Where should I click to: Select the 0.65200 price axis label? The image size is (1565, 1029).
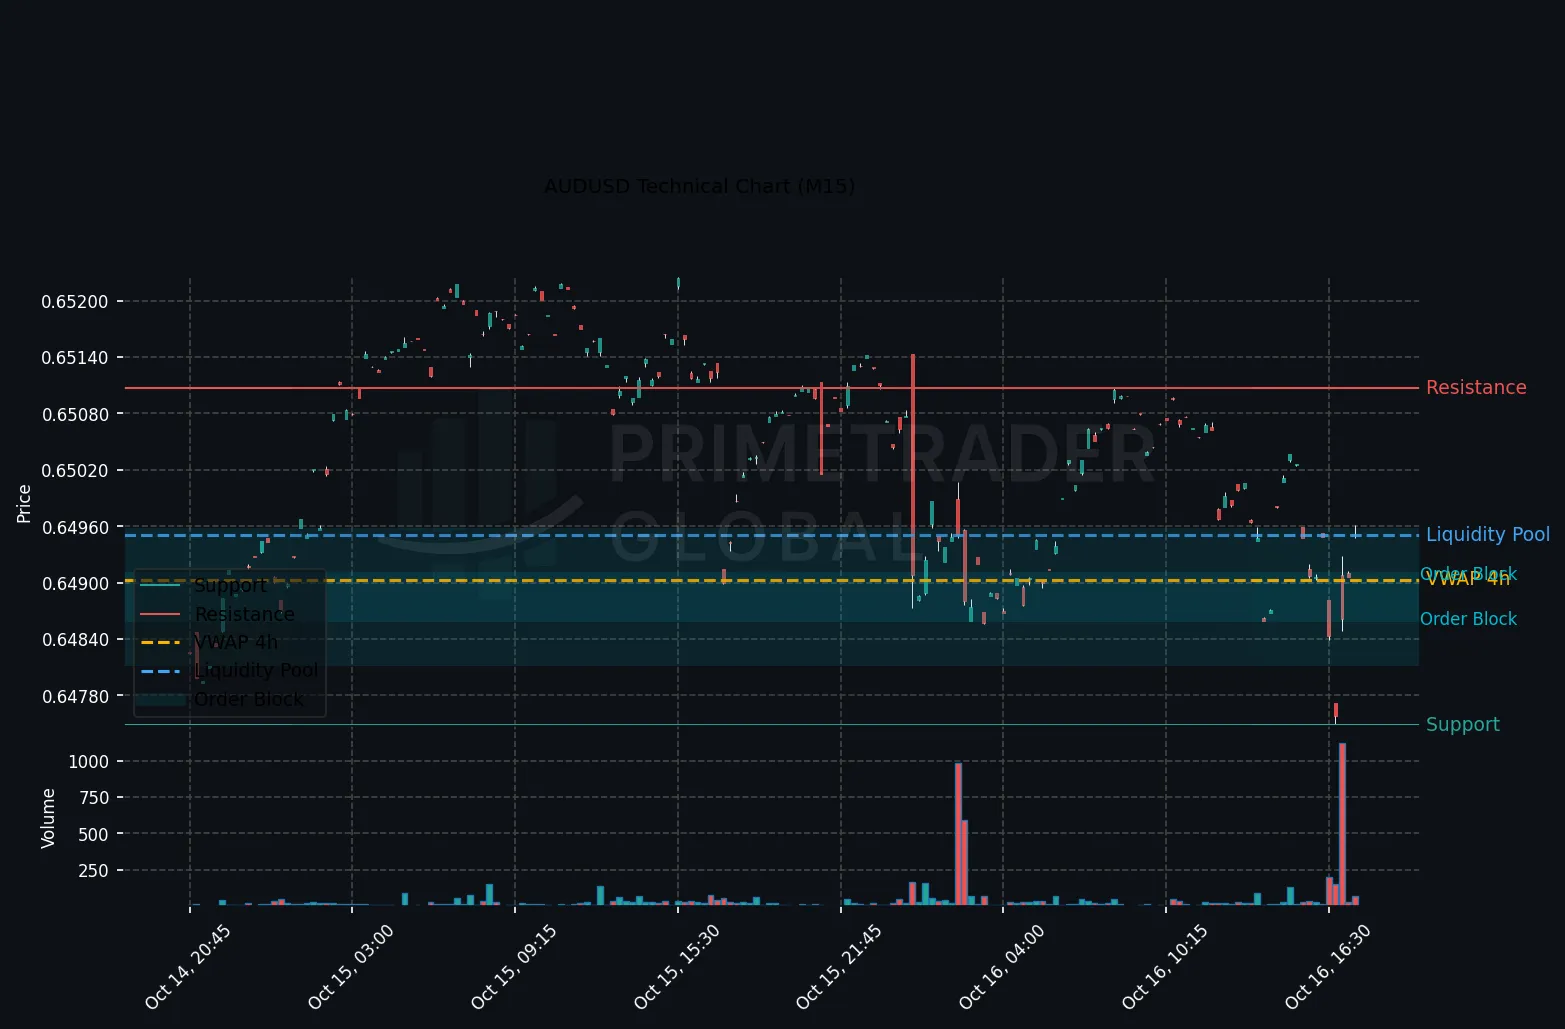click(x=75, y=302)
